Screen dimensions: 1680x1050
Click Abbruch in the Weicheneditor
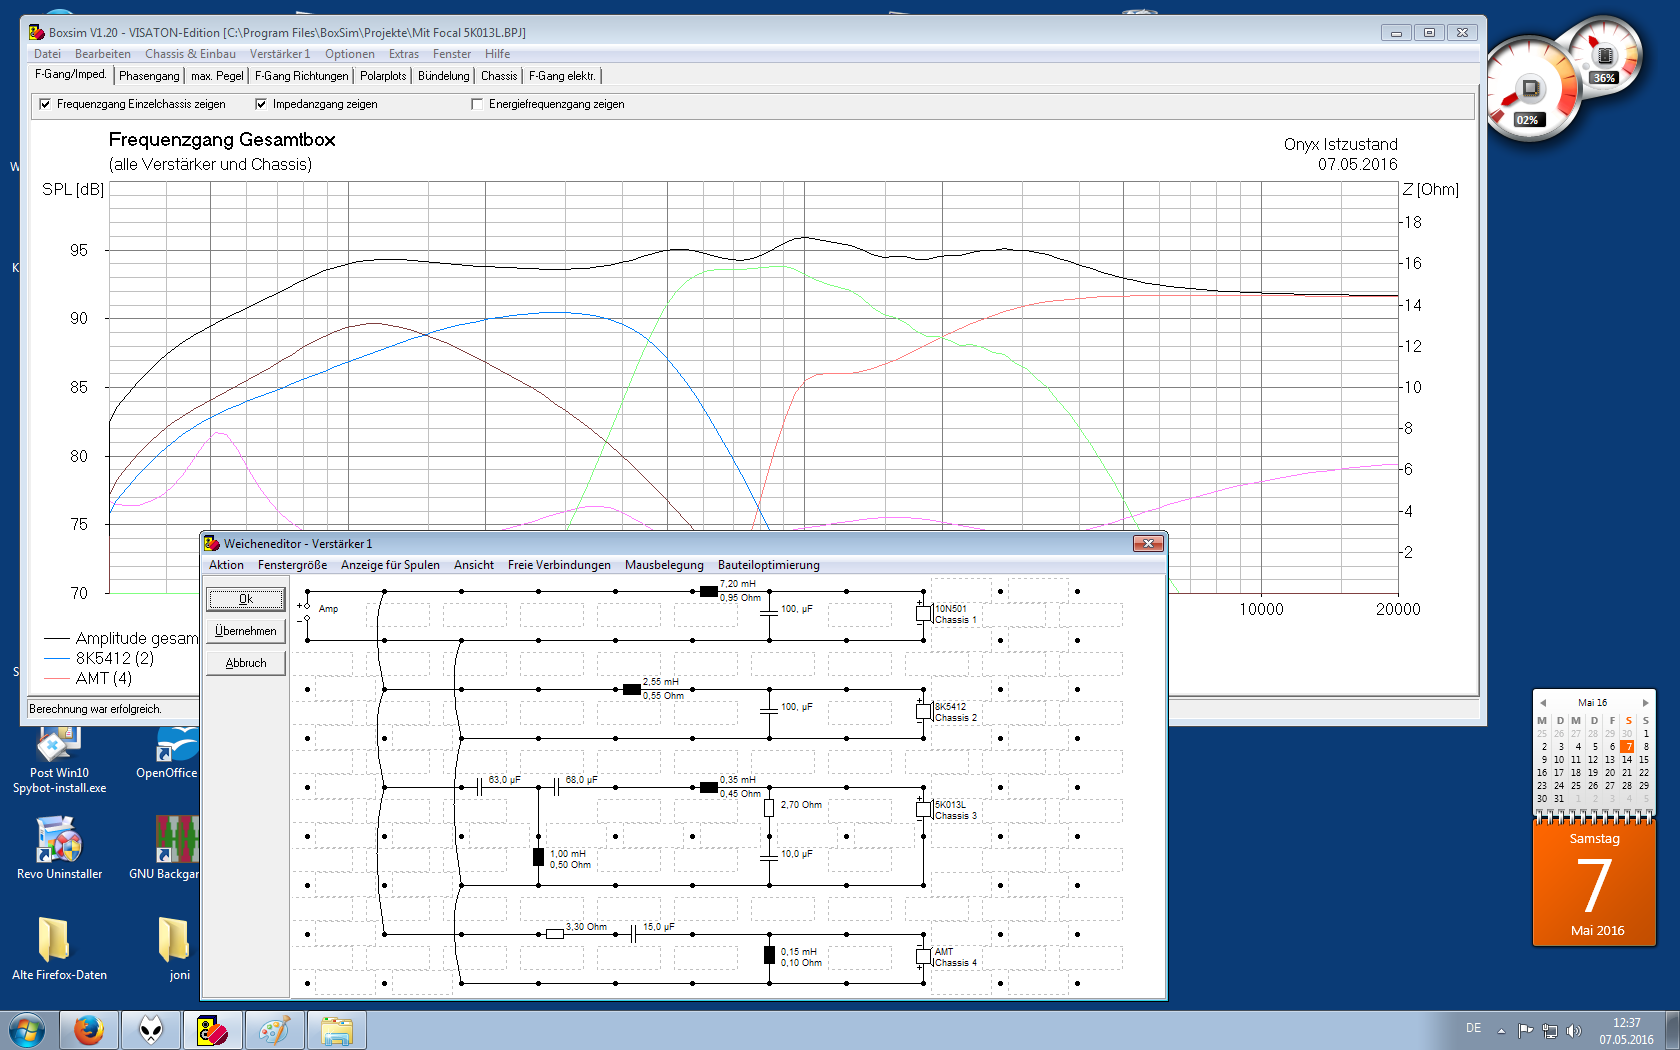click(x=246, y=663)
